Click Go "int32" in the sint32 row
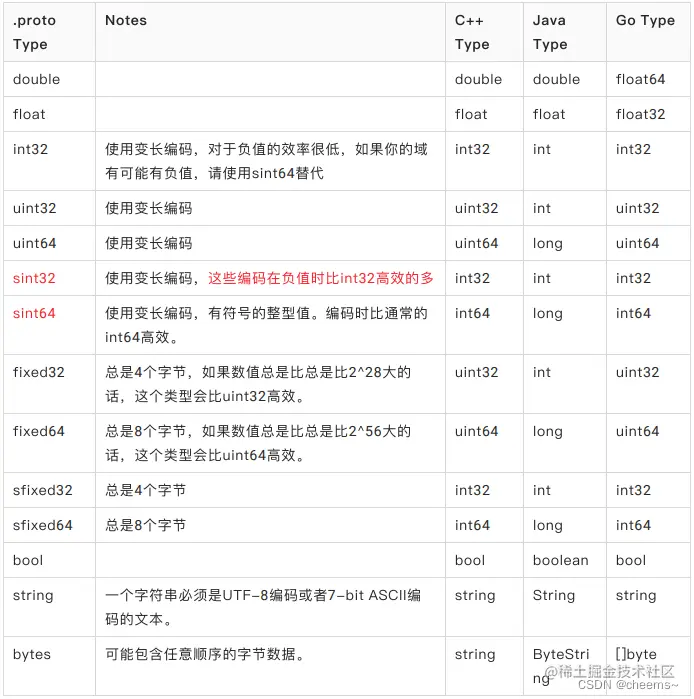Image resolution: width=694 pixels, height=699 pixels. click(x=633, y=278)
